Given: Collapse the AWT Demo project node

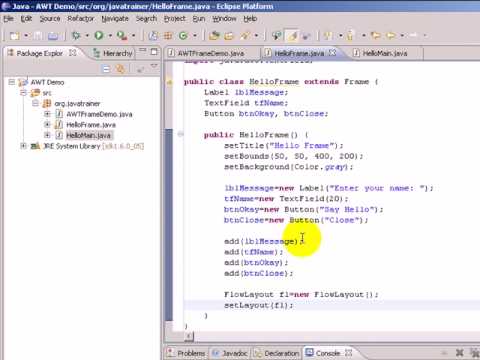Looking at the screenshot, I should pos(12,82).
